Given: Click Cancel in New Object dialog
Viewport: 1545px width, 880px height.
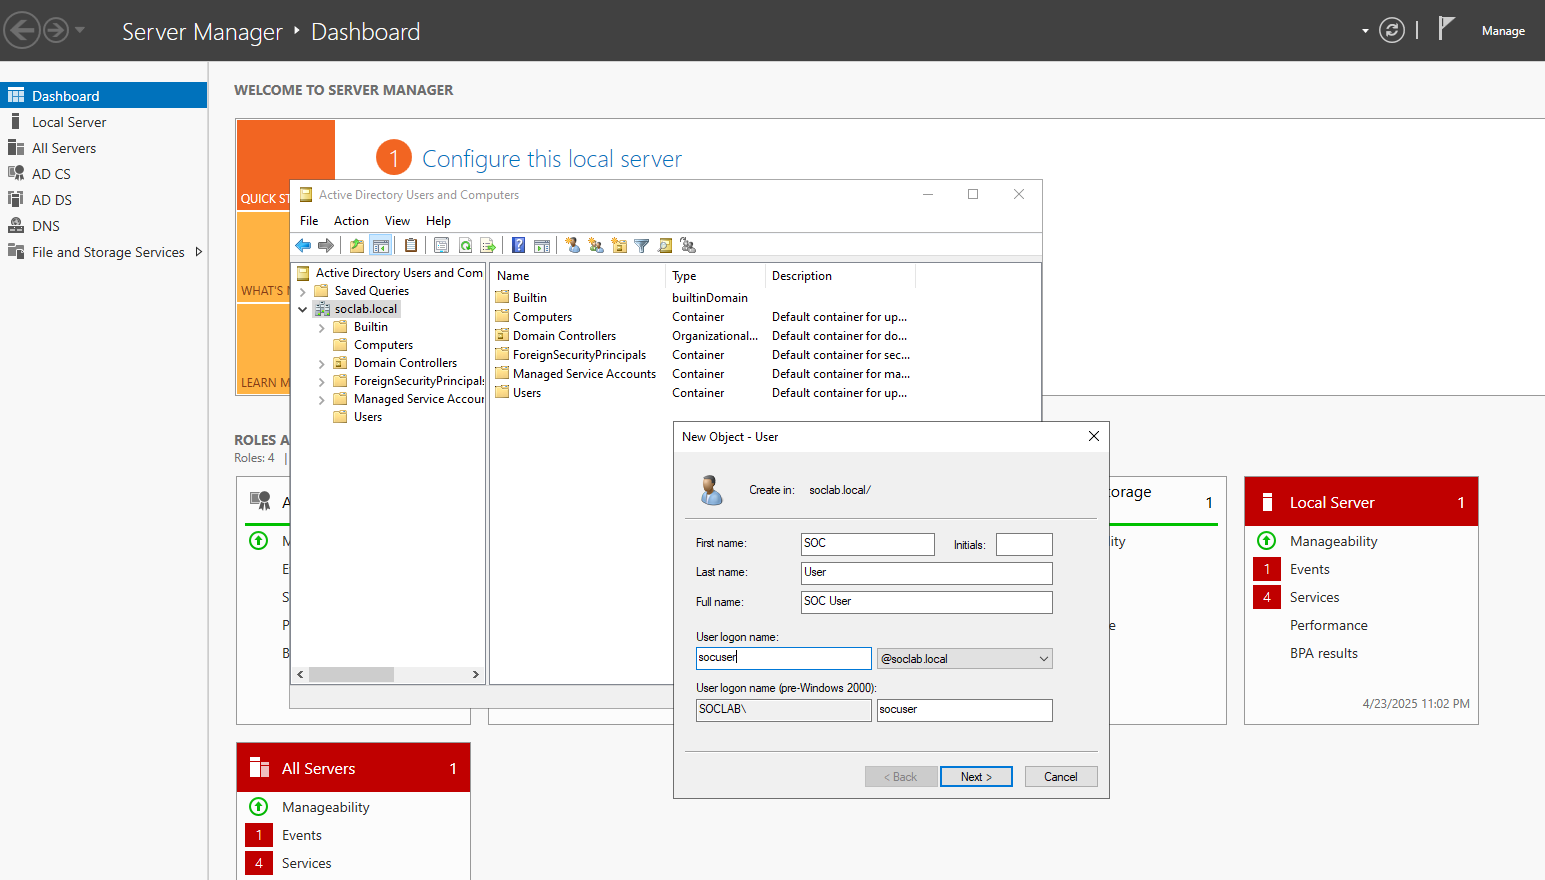Looking at the screenshot, I should click(x=1061, y=777).
